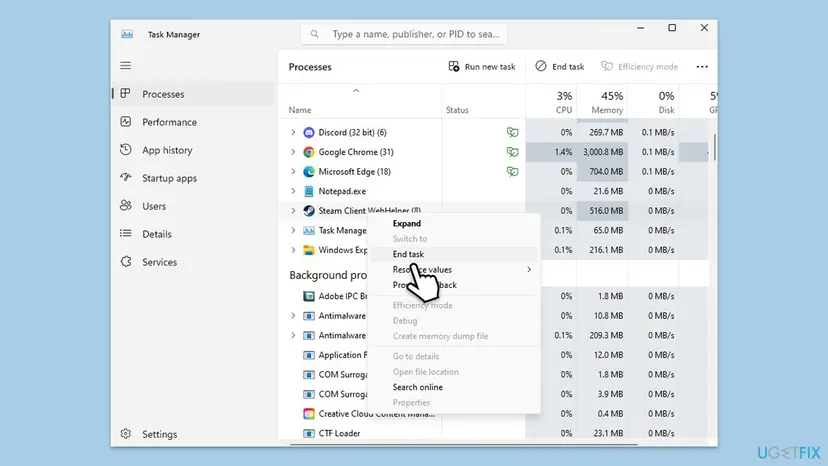The width and height of the screenshot is (828, 466).
Task: Click the Users label in sidebar
Action: point(154,206)
